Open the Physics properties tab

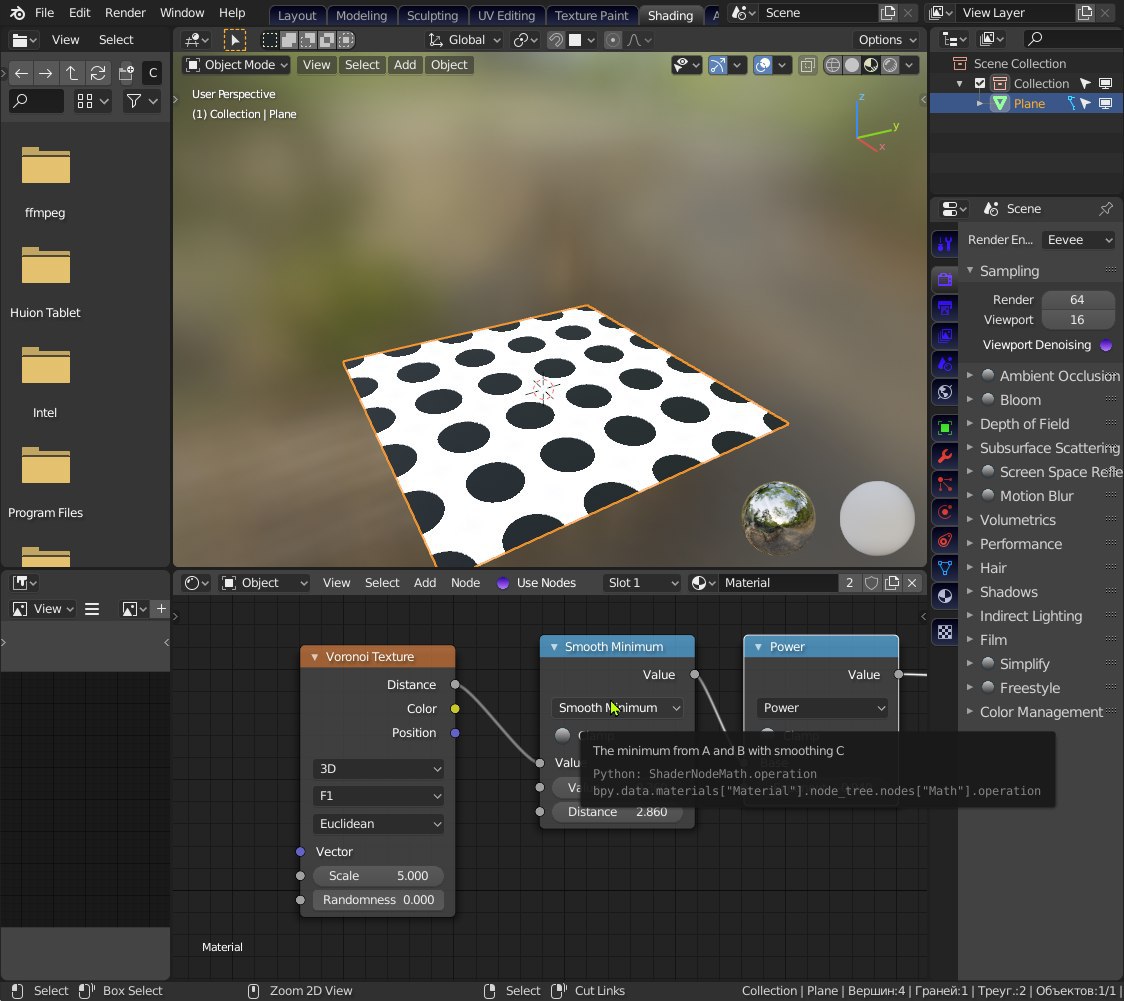[945, 512]
